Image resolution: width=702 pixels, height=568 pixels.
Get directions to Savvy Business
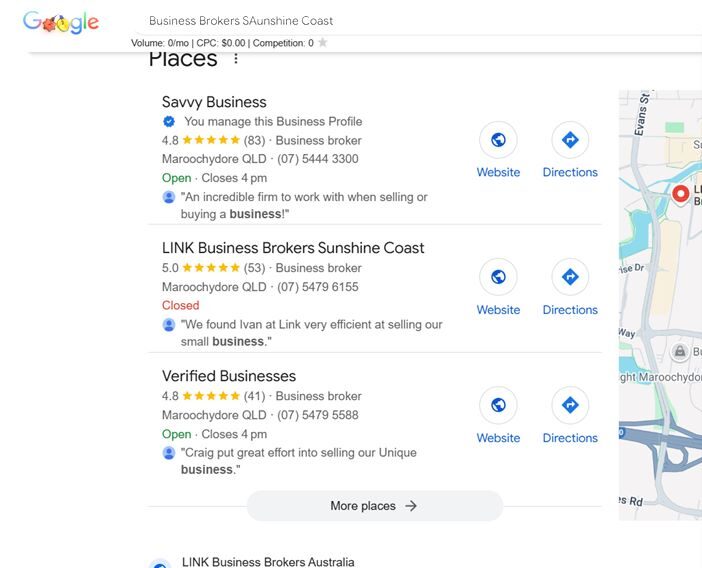click(570, 140)
